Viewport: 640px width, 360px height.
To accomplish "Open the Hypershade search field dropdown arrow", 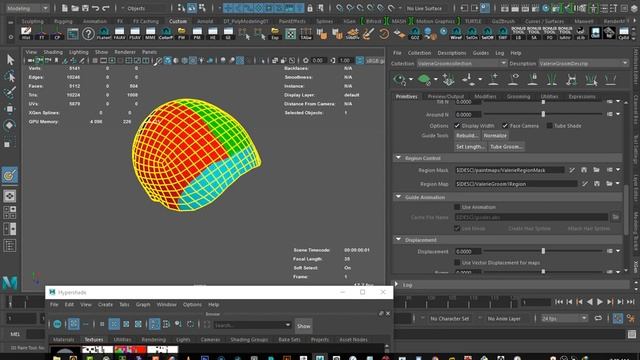I will click(288, 325).
